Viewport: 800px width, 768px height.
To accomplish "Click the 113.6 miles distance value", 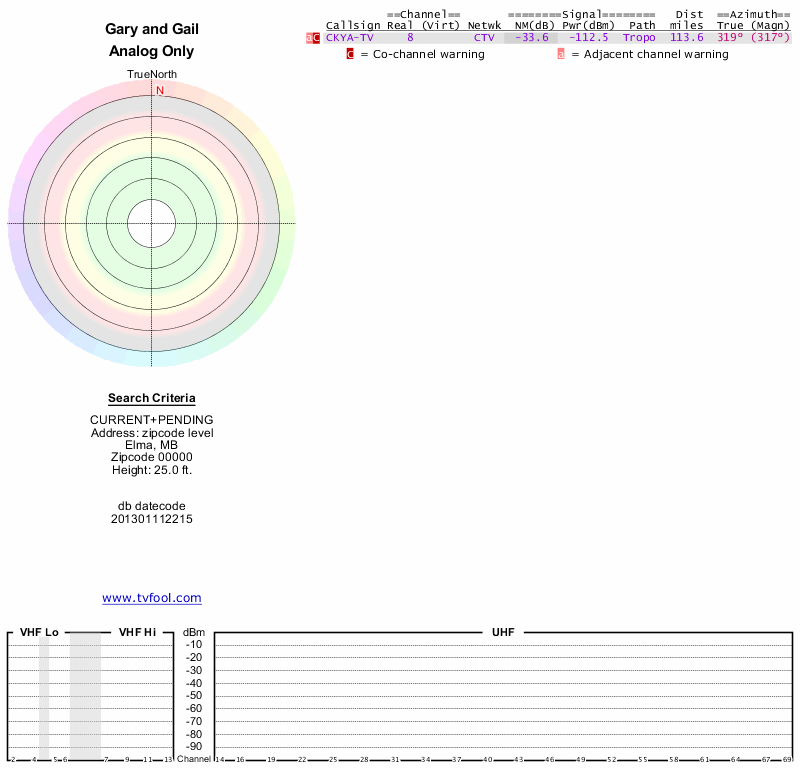I will [x=687, y=38].
